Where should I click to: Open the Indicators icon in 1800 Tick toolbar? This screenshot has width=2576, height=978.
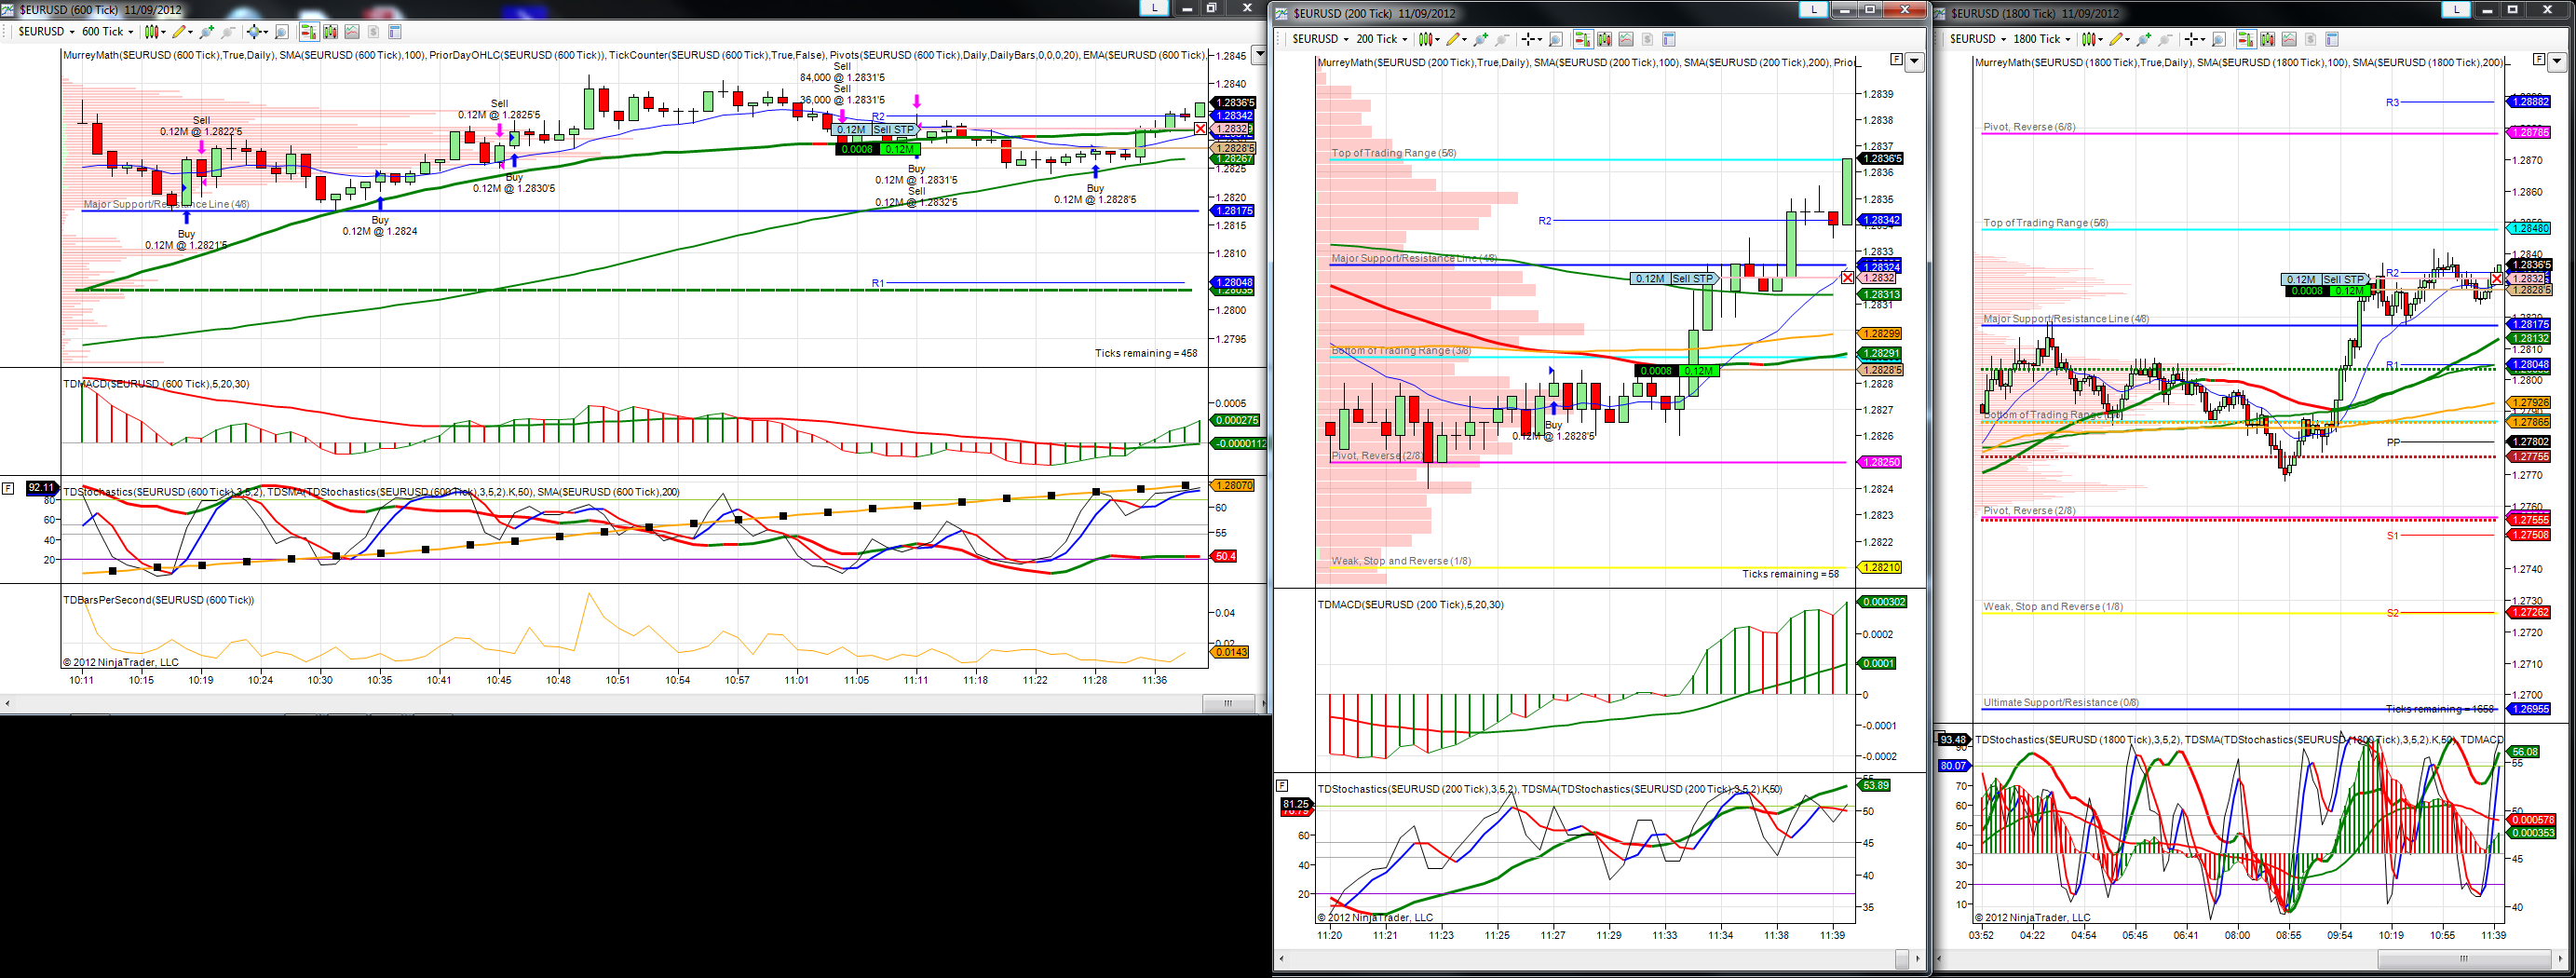click(2289, 39)
